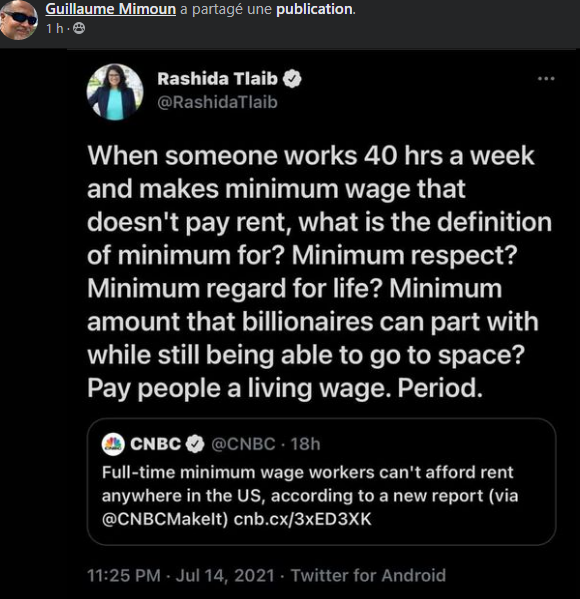580x599 pixels.
Task: Open the cnb.cx/3xED3XK link
Action: click(302, 519)
